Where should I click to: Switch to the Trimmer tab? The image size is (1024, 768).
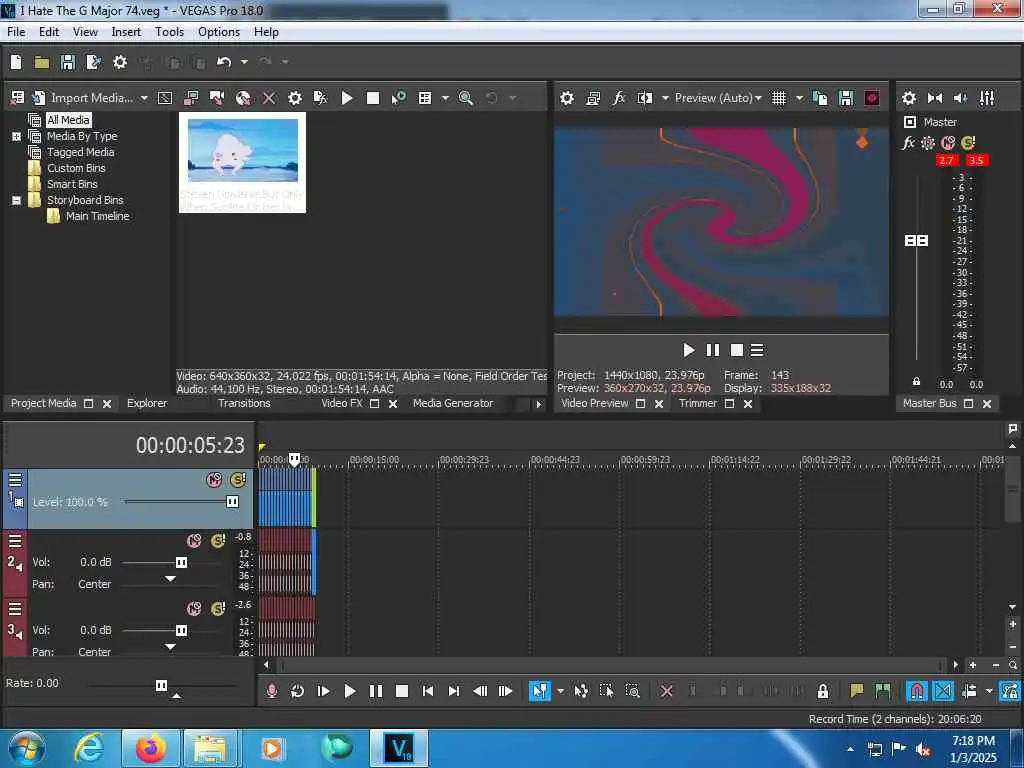pyautogui.click(x=697, y=404)
